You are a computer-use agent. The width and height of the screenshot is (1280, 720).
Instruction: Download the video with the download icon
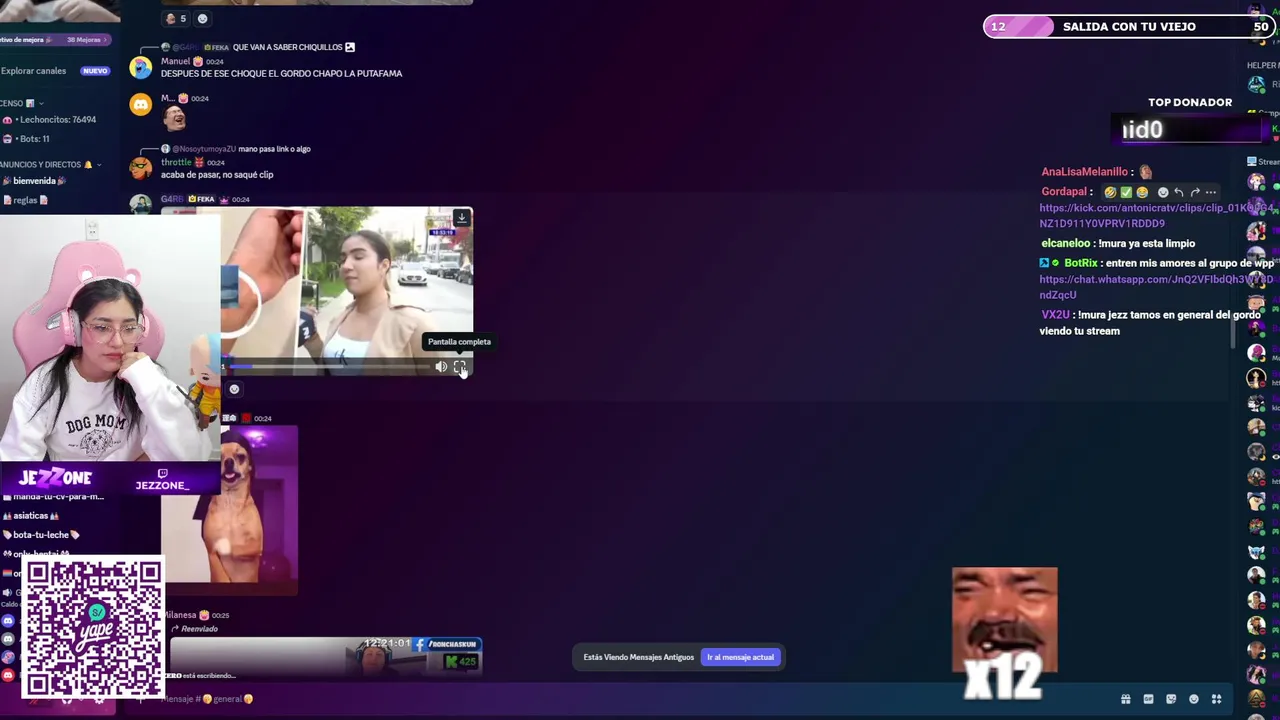click(461, 218)
